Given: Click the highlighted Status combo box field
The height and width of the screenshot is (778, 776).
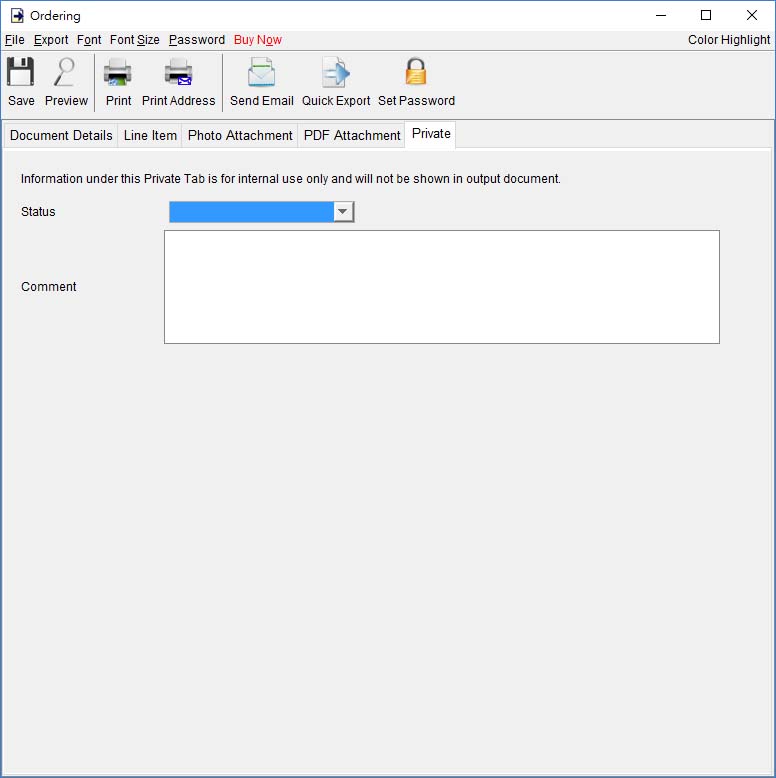Looking at the screenshot, I should click(x=252, y=212).
